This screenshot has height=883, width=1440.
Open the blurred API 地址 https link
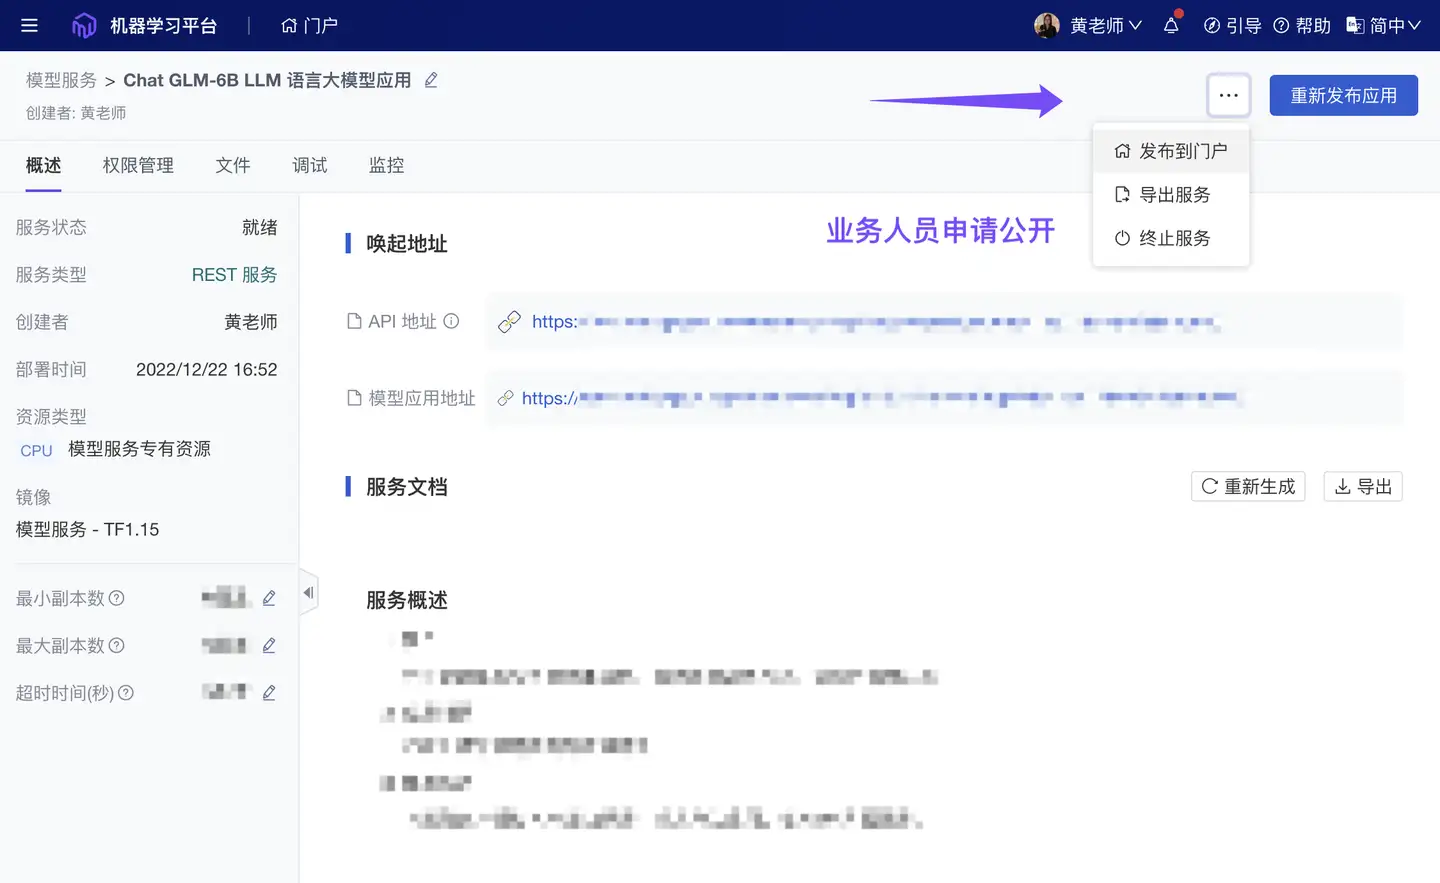(875, 322)
